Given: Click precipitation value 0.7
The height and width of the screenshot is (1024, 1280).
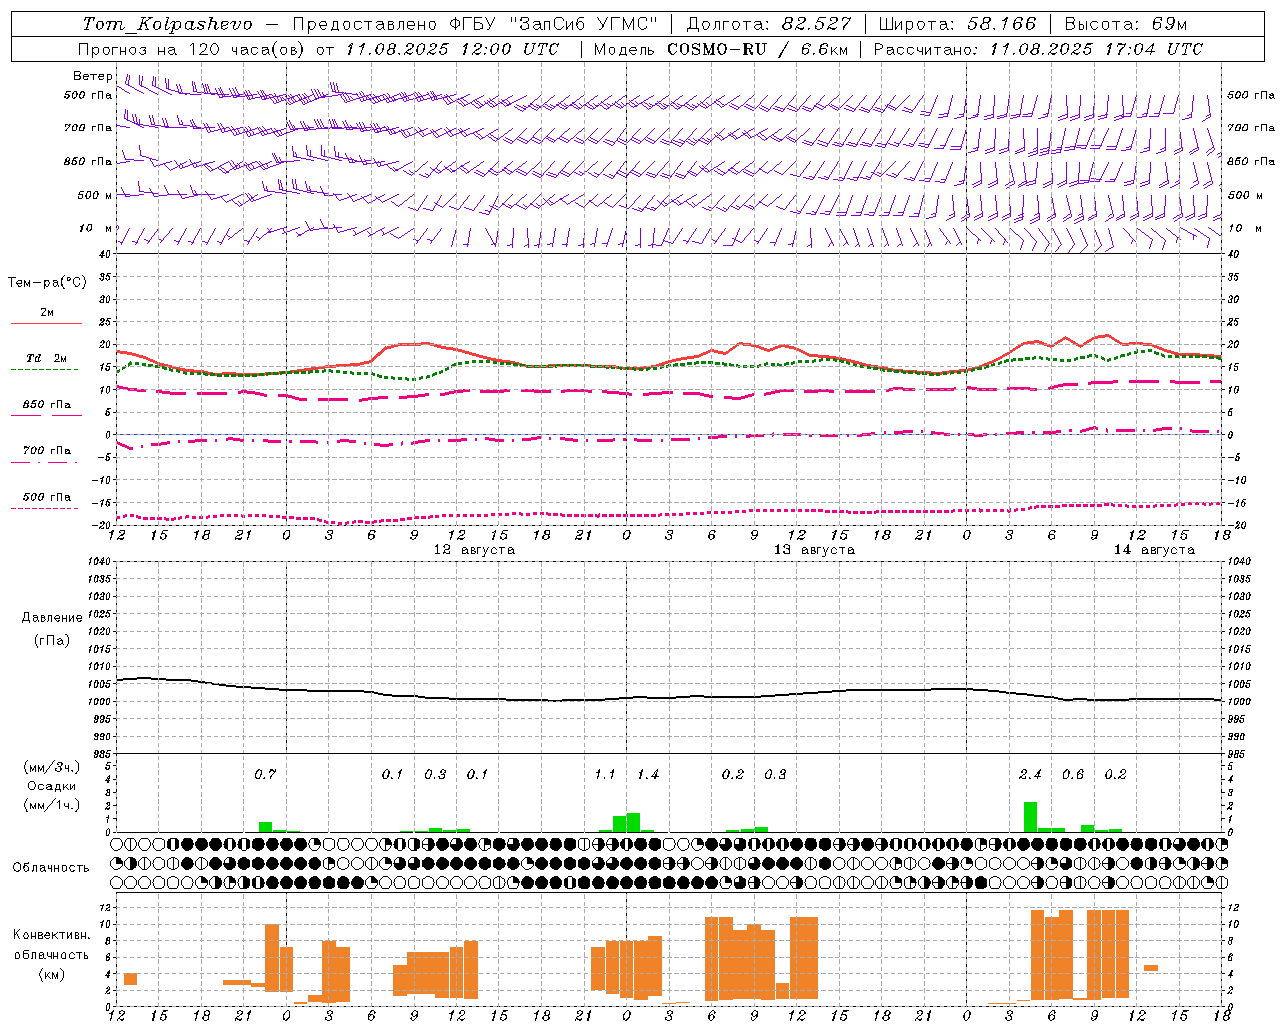Looking at the screenshot, I should tap(264, 774).
